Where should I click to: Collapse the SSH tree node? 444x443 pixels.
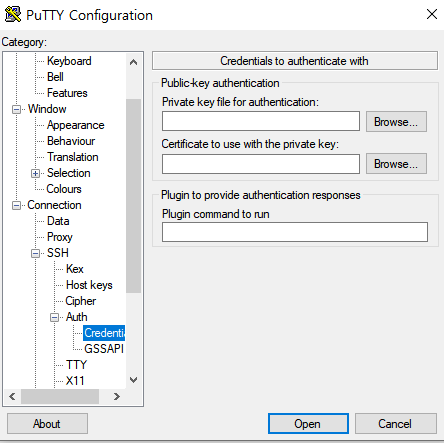click(35, 253)
